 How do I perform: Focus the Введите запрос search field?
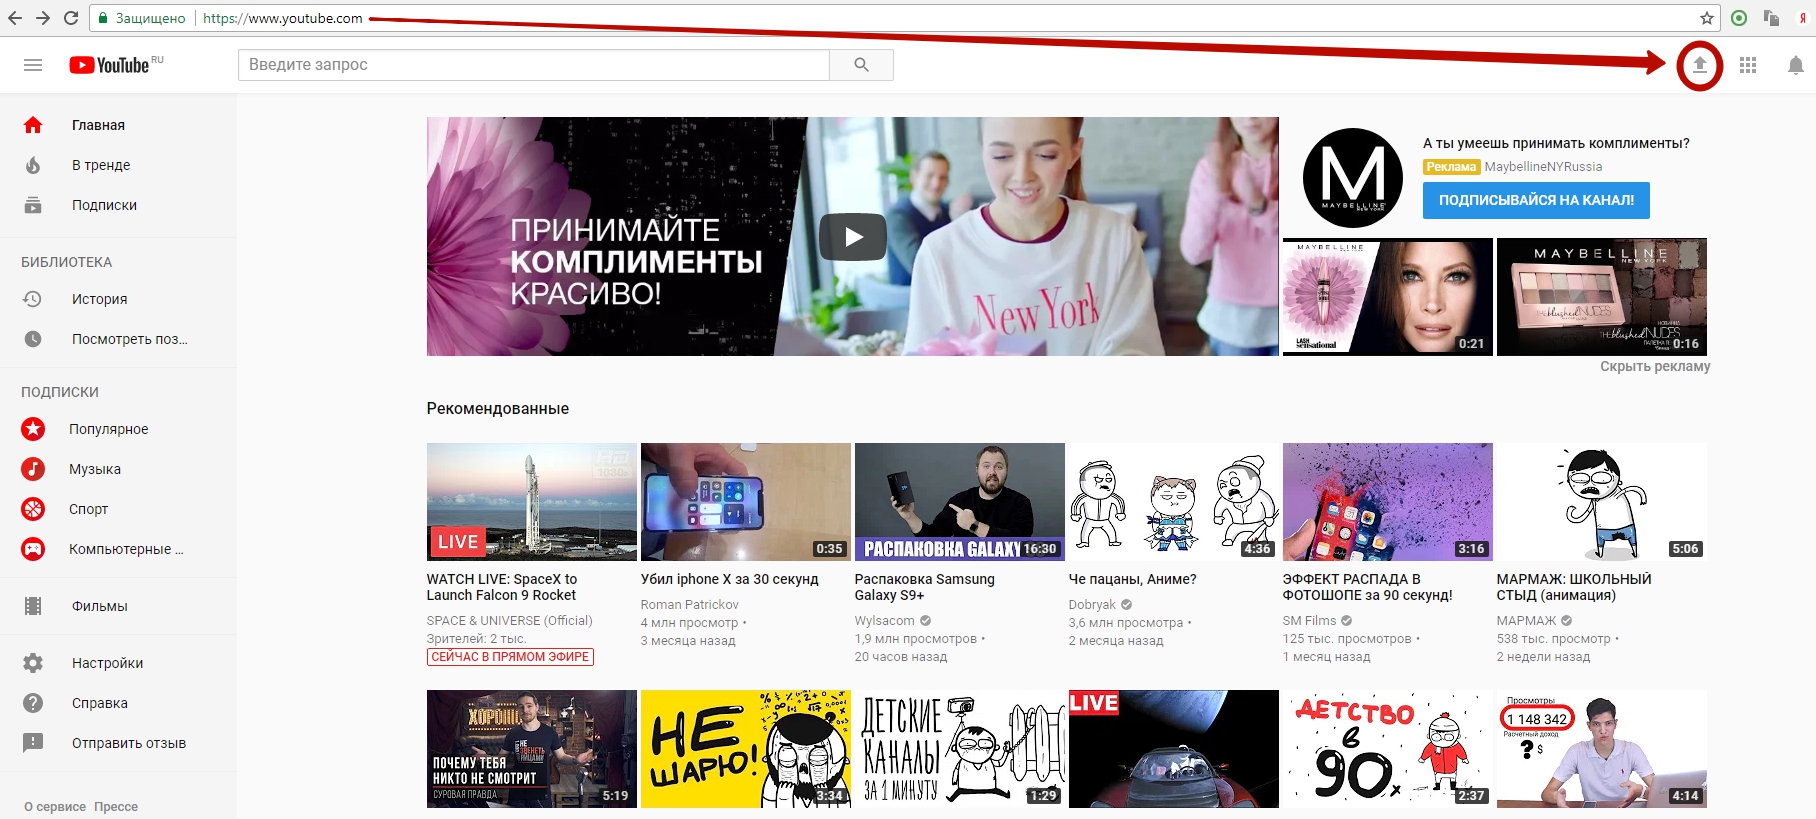click(533, 65)
